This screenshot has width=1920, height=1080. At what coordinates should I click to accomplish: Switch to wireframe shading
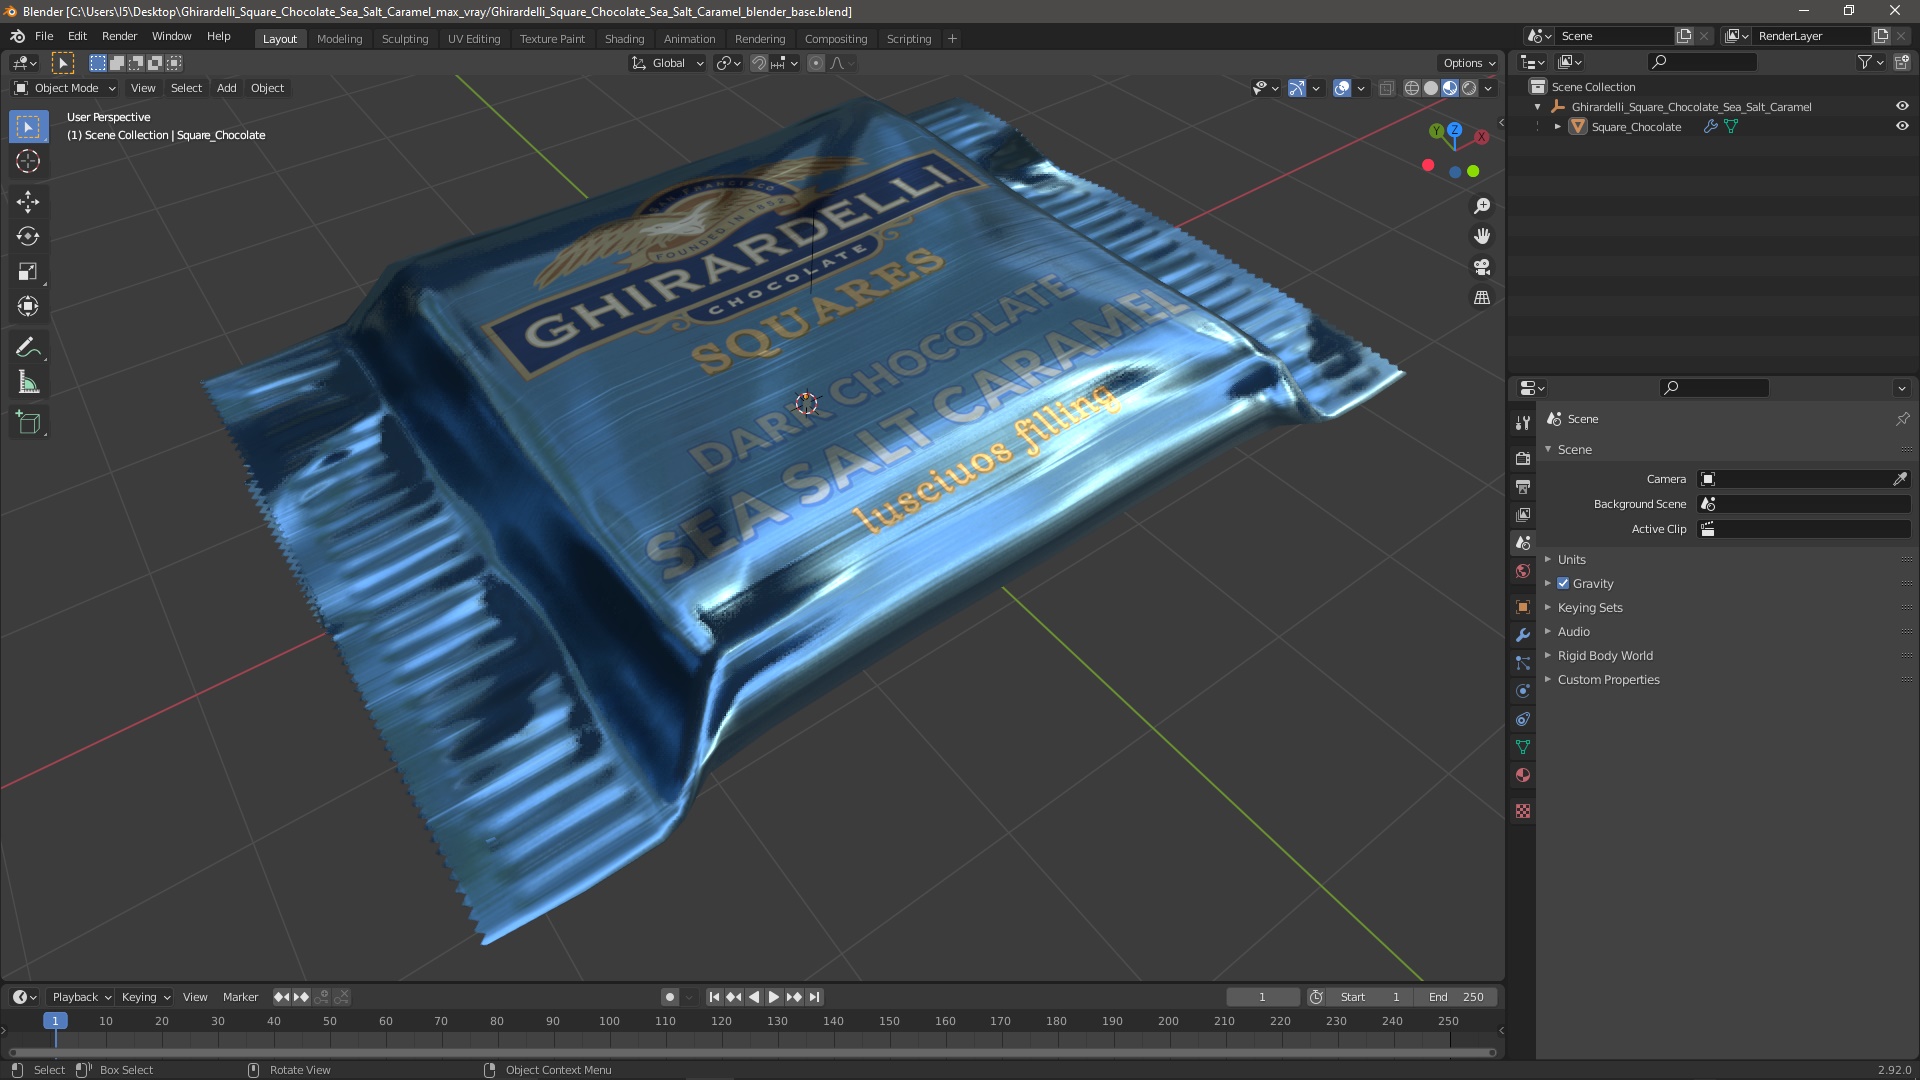[1412, 88]
